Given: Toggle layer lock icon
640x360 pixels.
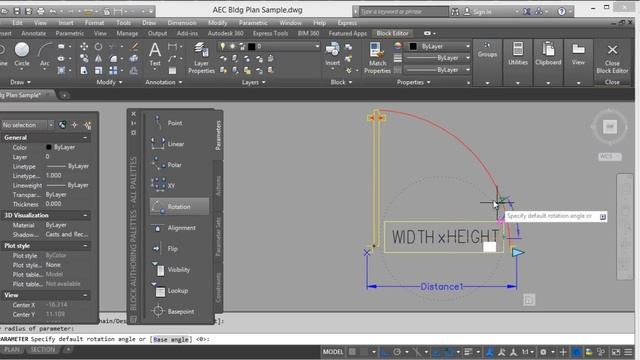Looking at the screenshot, I should point(242,46).
